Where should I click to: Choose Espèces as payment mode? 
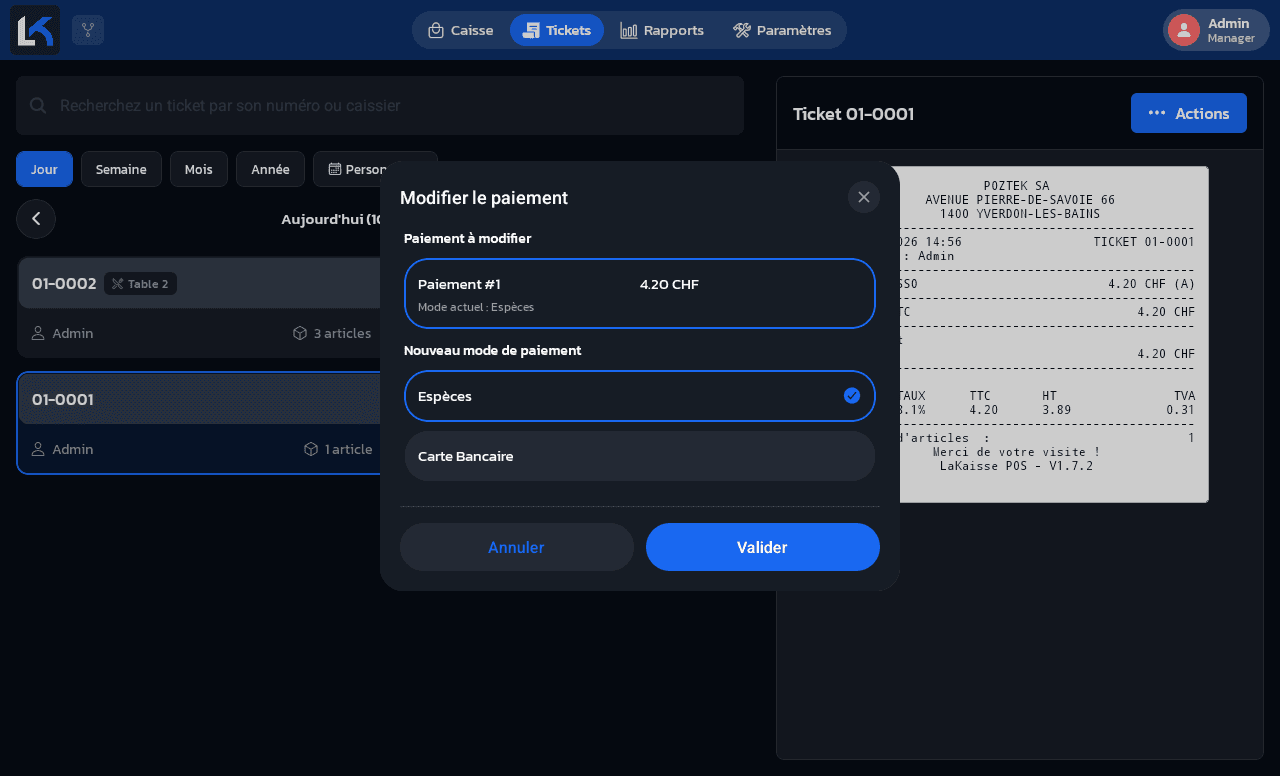tap(640, 396)
